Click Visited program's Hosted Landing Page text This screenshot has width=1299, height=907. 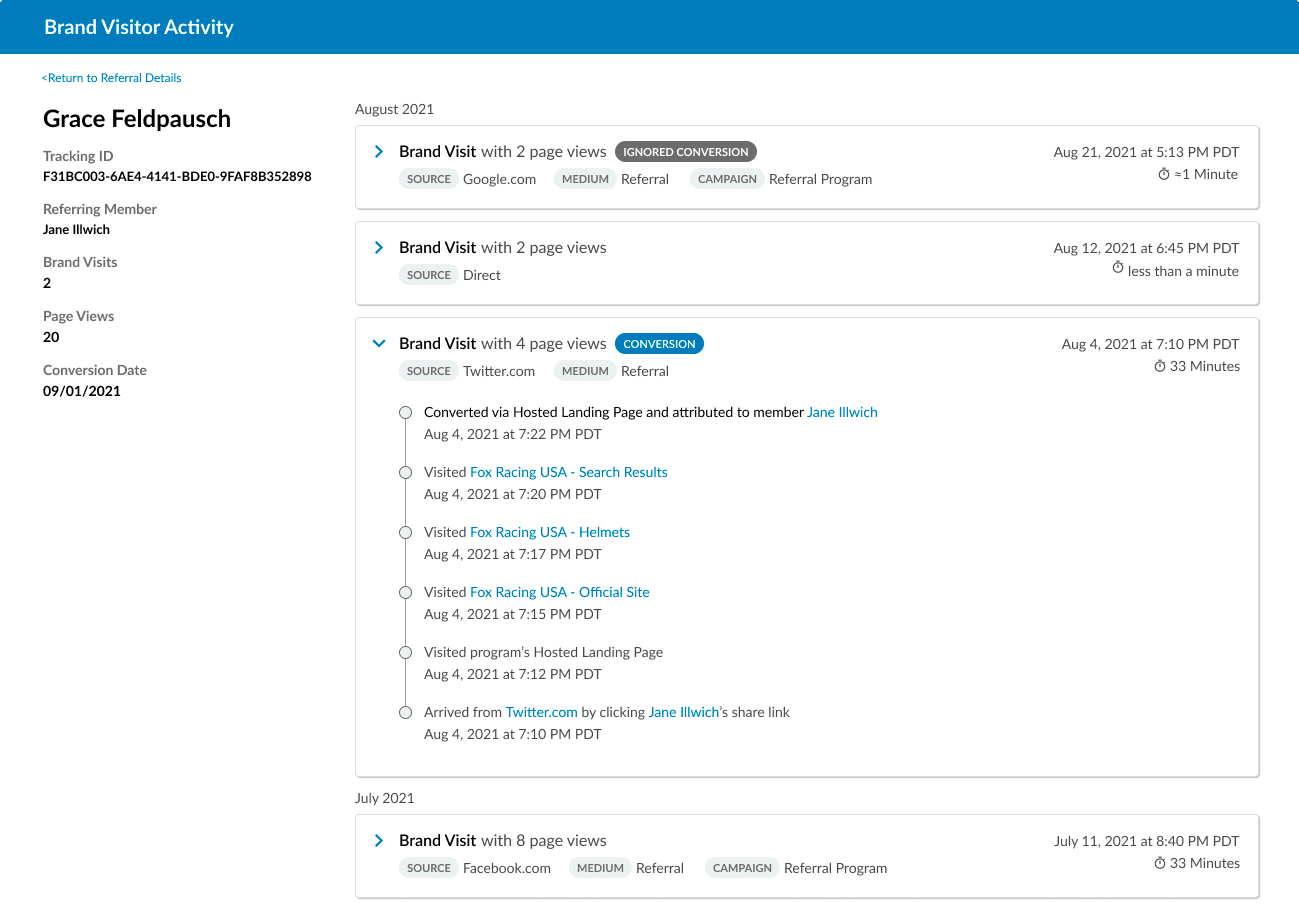(x=543, y=652)
